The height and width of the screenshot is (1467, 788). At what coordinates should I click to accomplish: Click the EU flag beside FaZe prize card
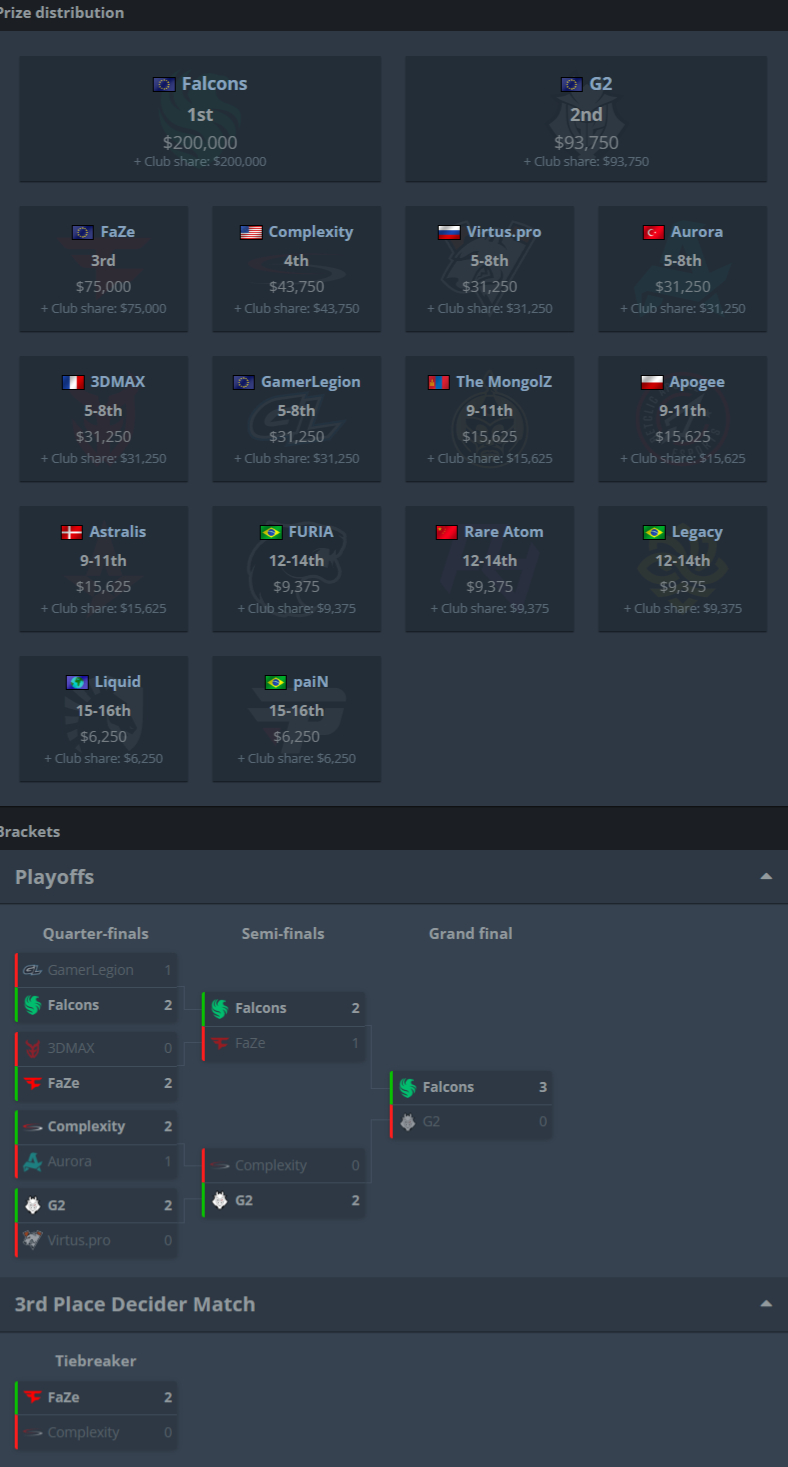tap(83, 232)
